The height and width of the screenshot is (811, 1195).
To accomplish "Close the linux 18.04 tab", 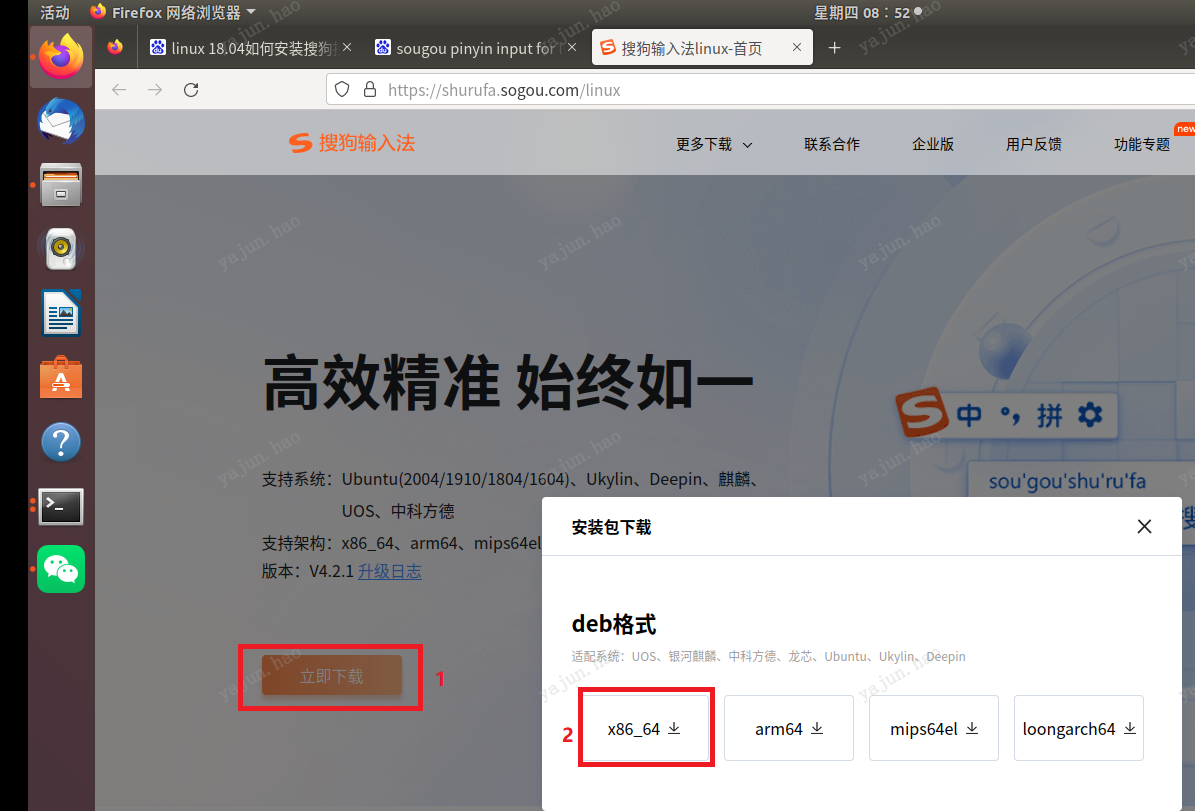I will [347, 47].
